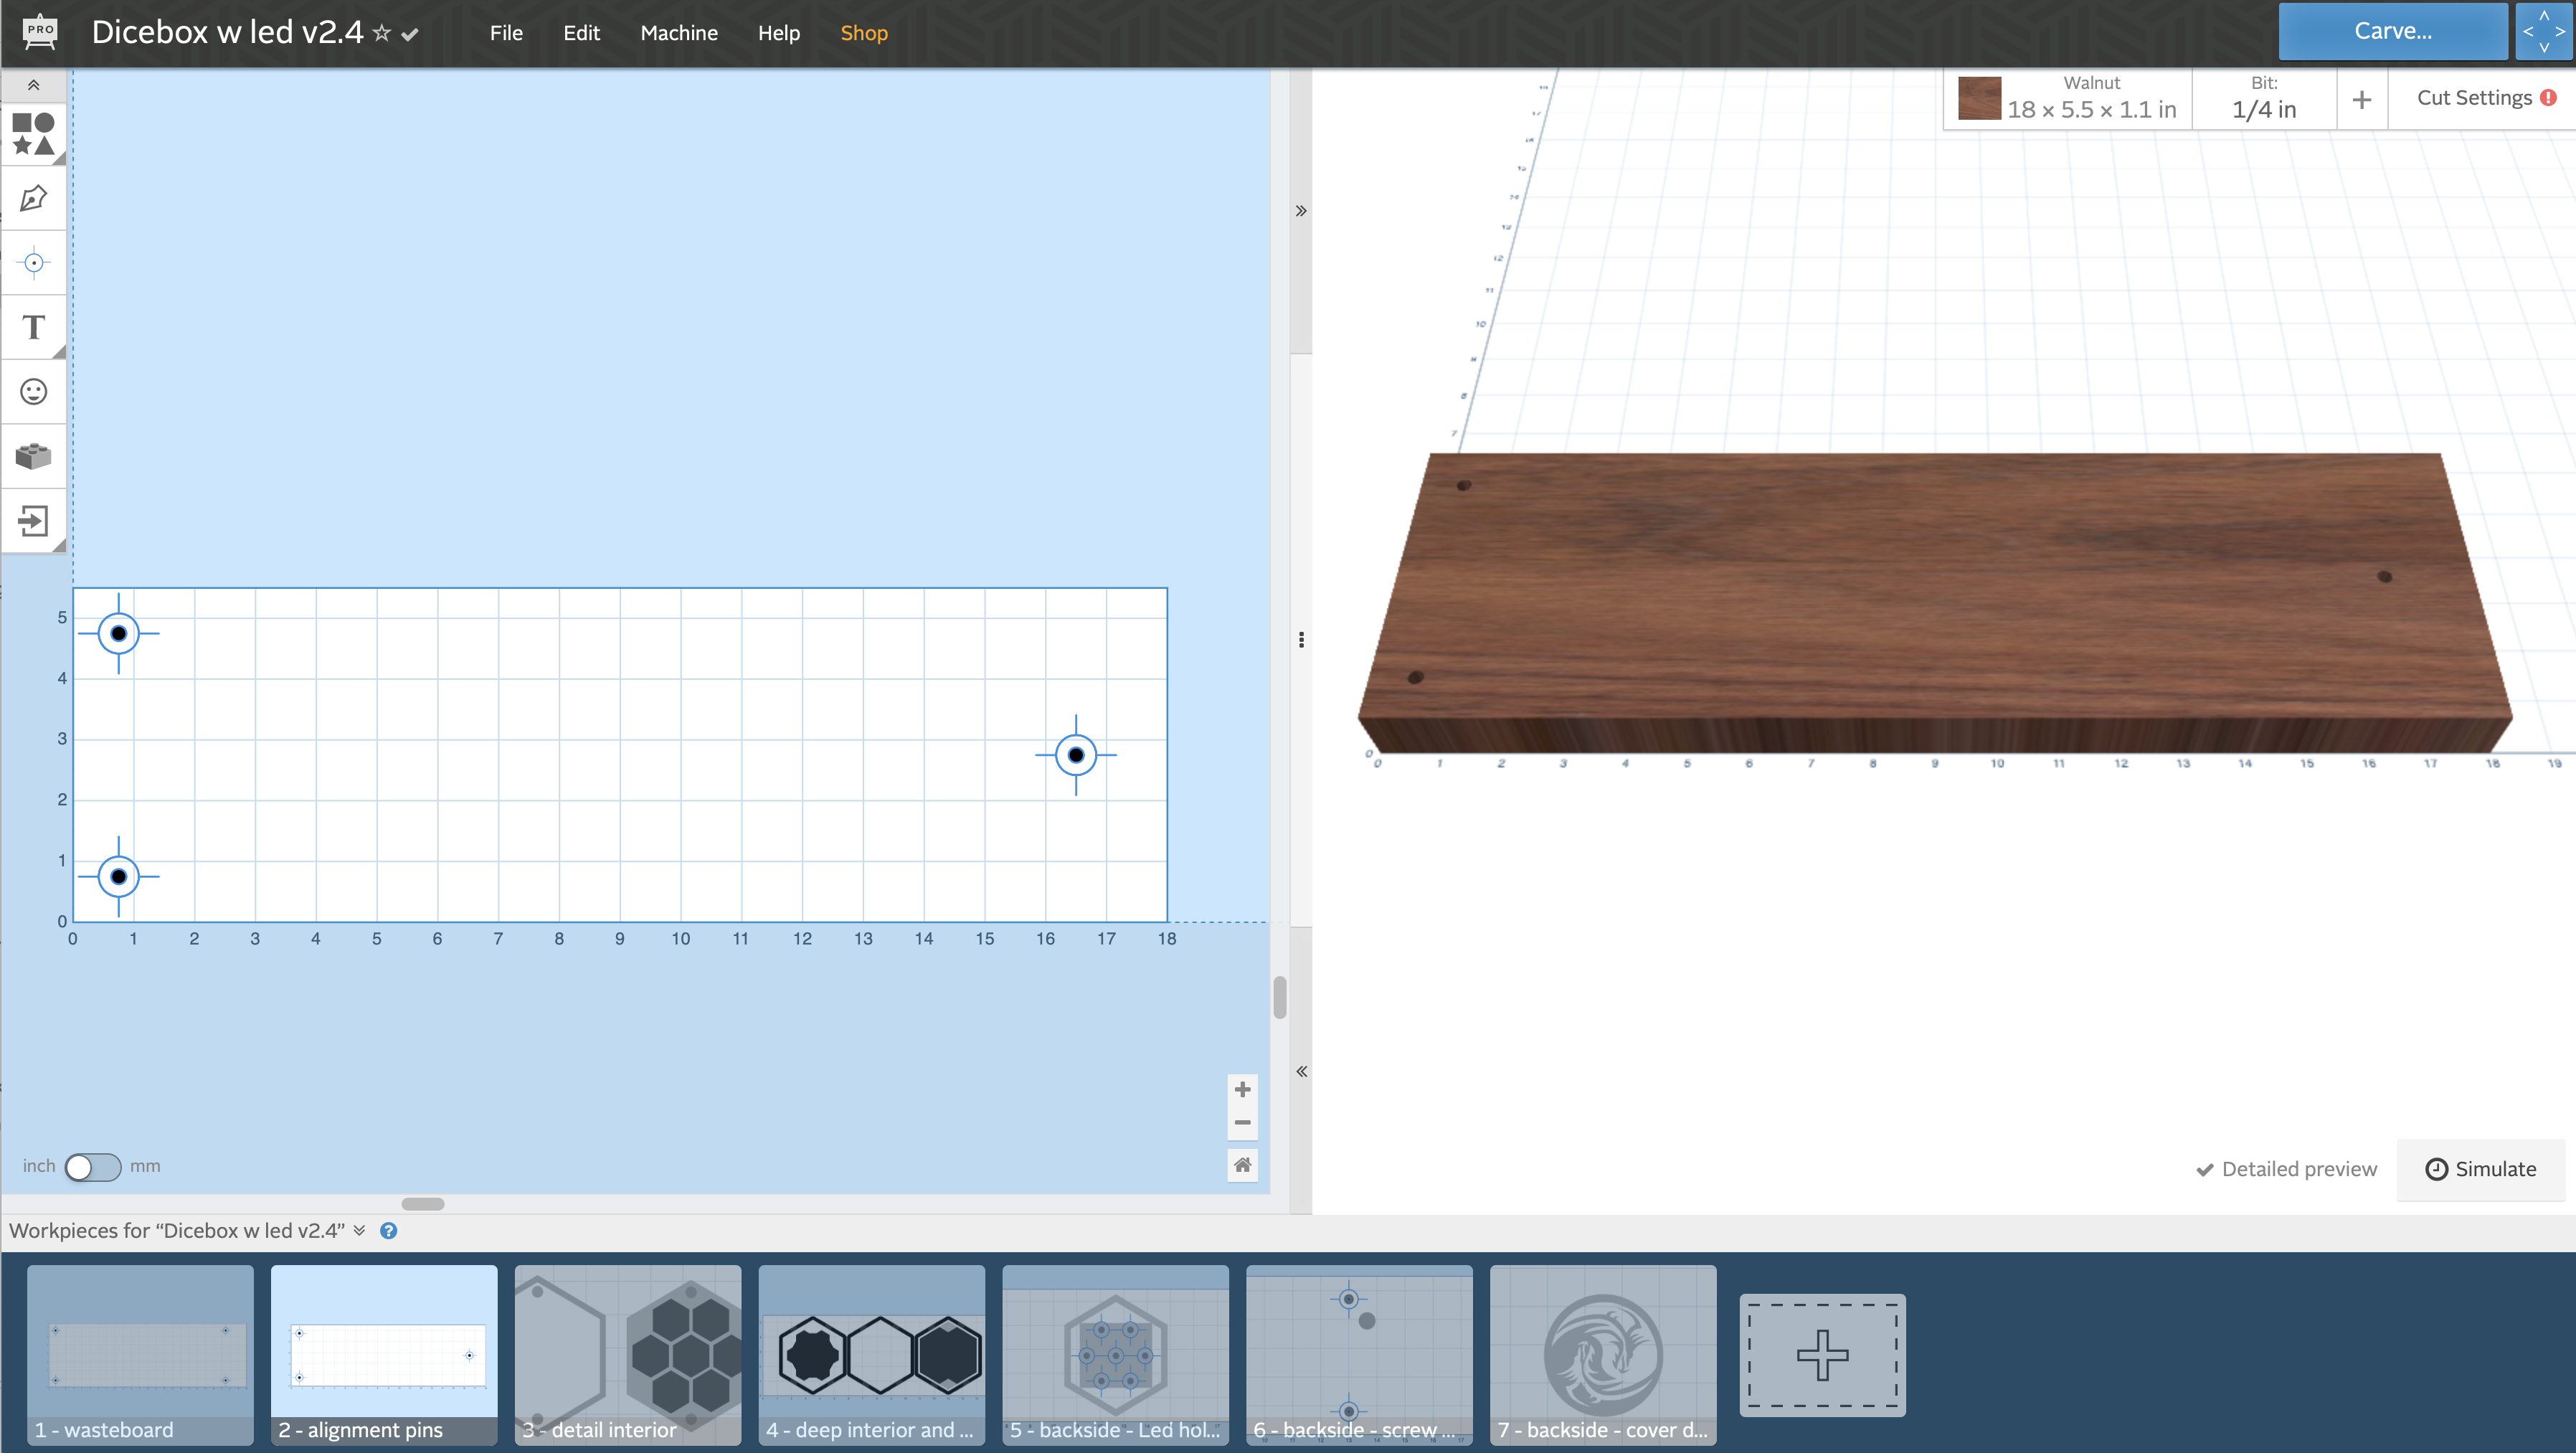Open the Apps block icon

(x=33, y=456)
